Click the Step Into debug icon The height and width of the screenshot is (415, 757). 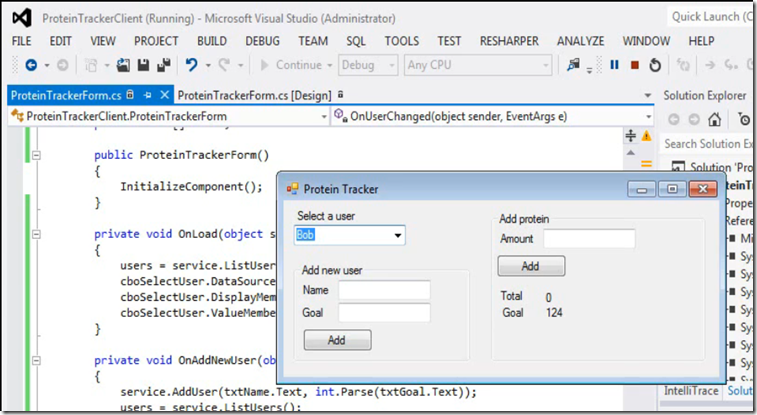[x=731, y=65]
